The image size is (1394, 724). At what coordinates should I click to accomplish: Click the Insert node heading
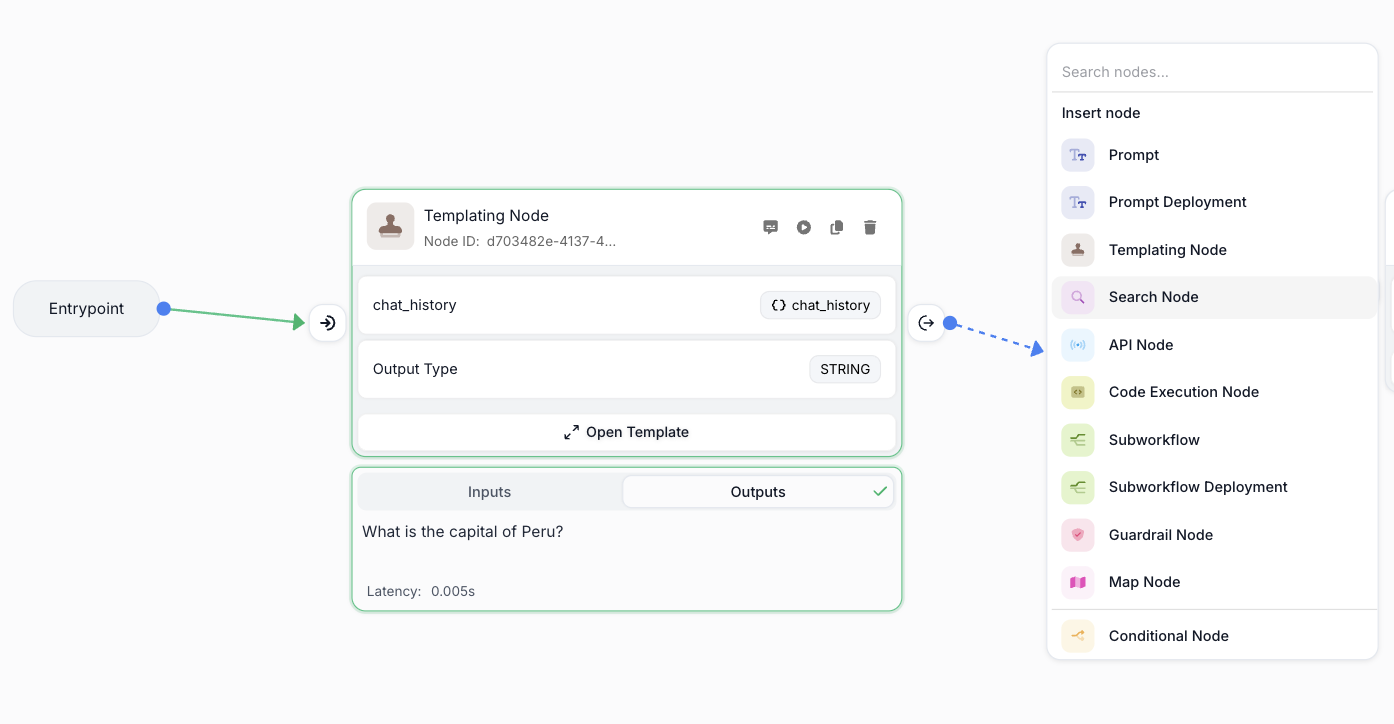[1101, 113]
